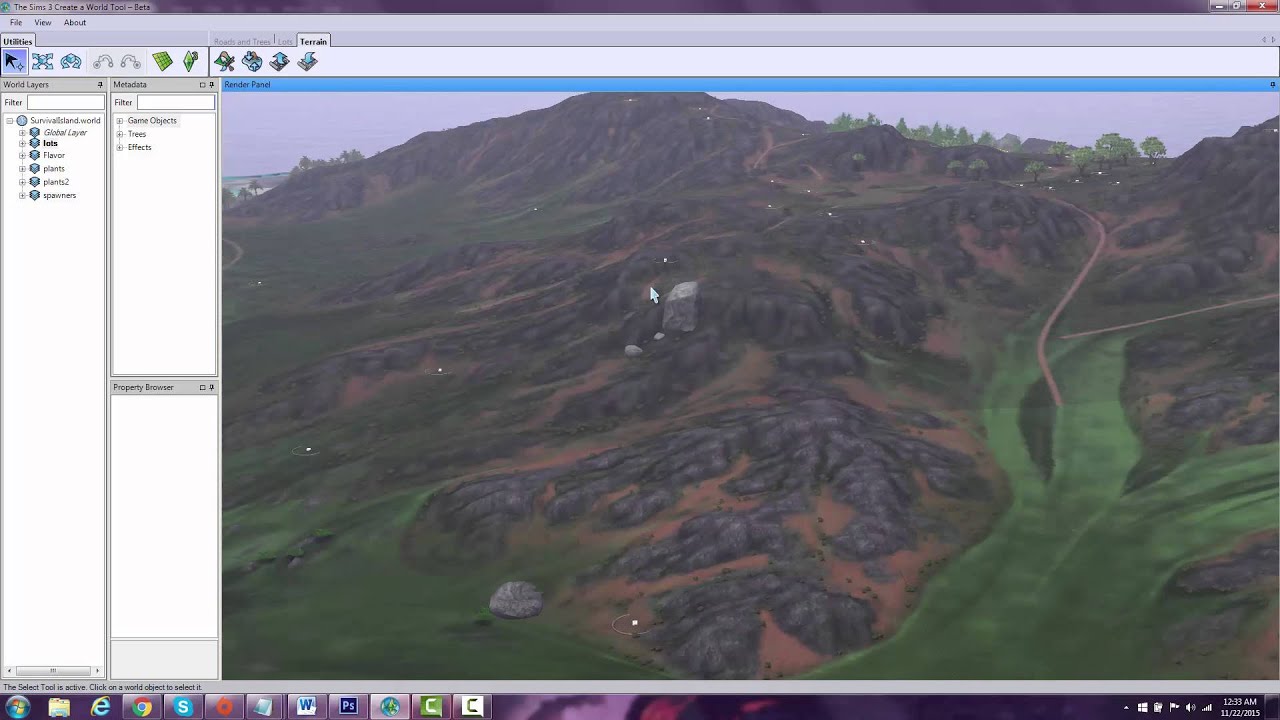Open Origin from the taskbar
This screenshot has width=1280, height=720.
pyautogui.click(x=224, y=707)
